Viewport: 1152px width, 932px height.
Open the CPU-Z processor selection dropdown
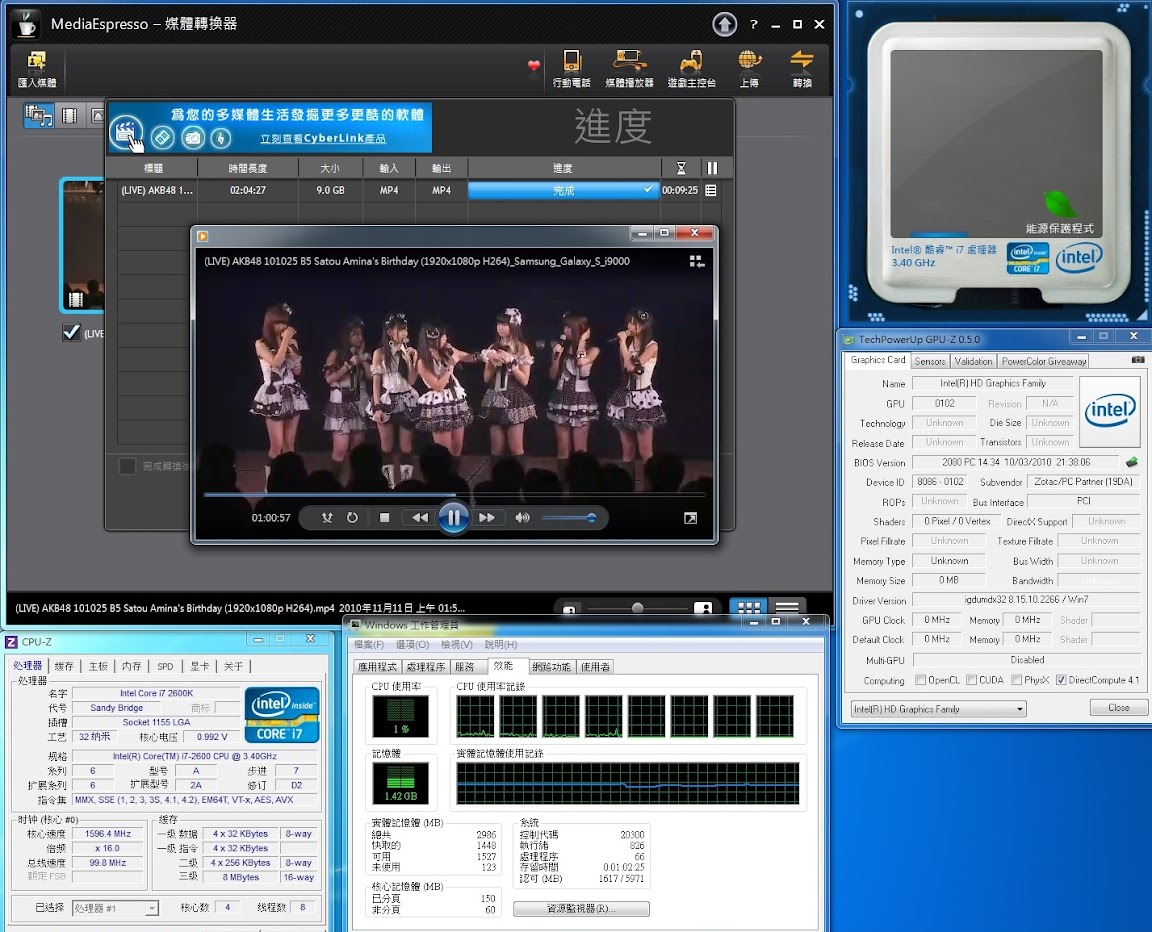pos(115,908)
